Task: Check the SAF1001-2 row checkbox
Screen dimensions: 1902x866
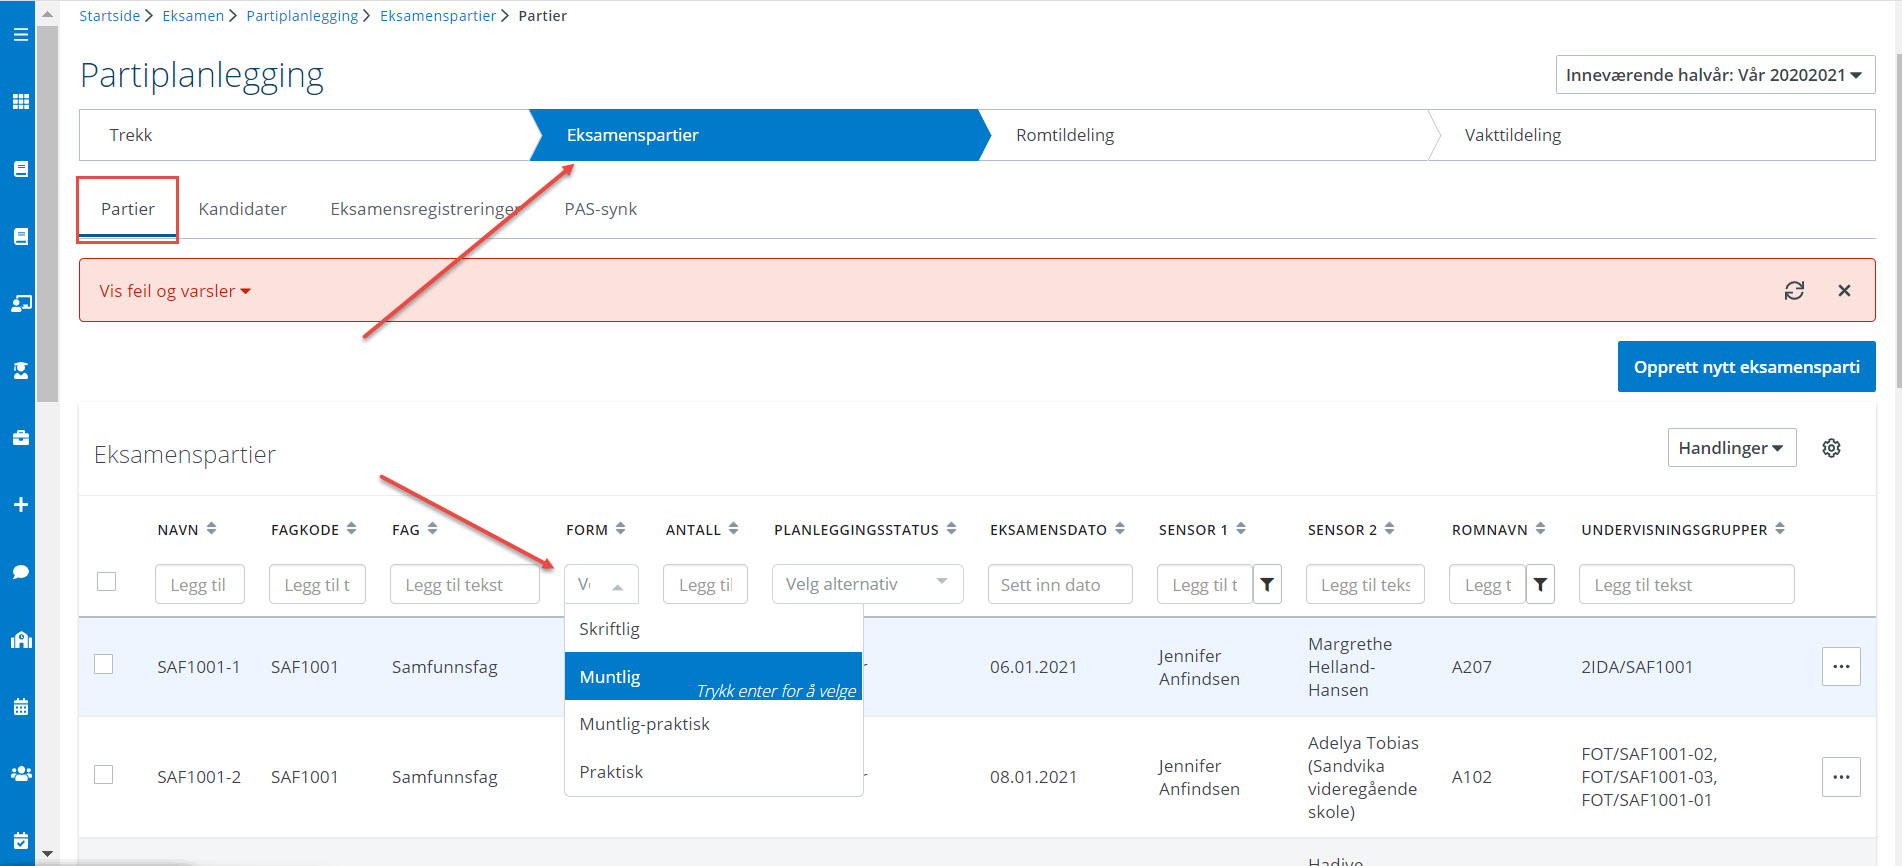Action: [103, 774]
